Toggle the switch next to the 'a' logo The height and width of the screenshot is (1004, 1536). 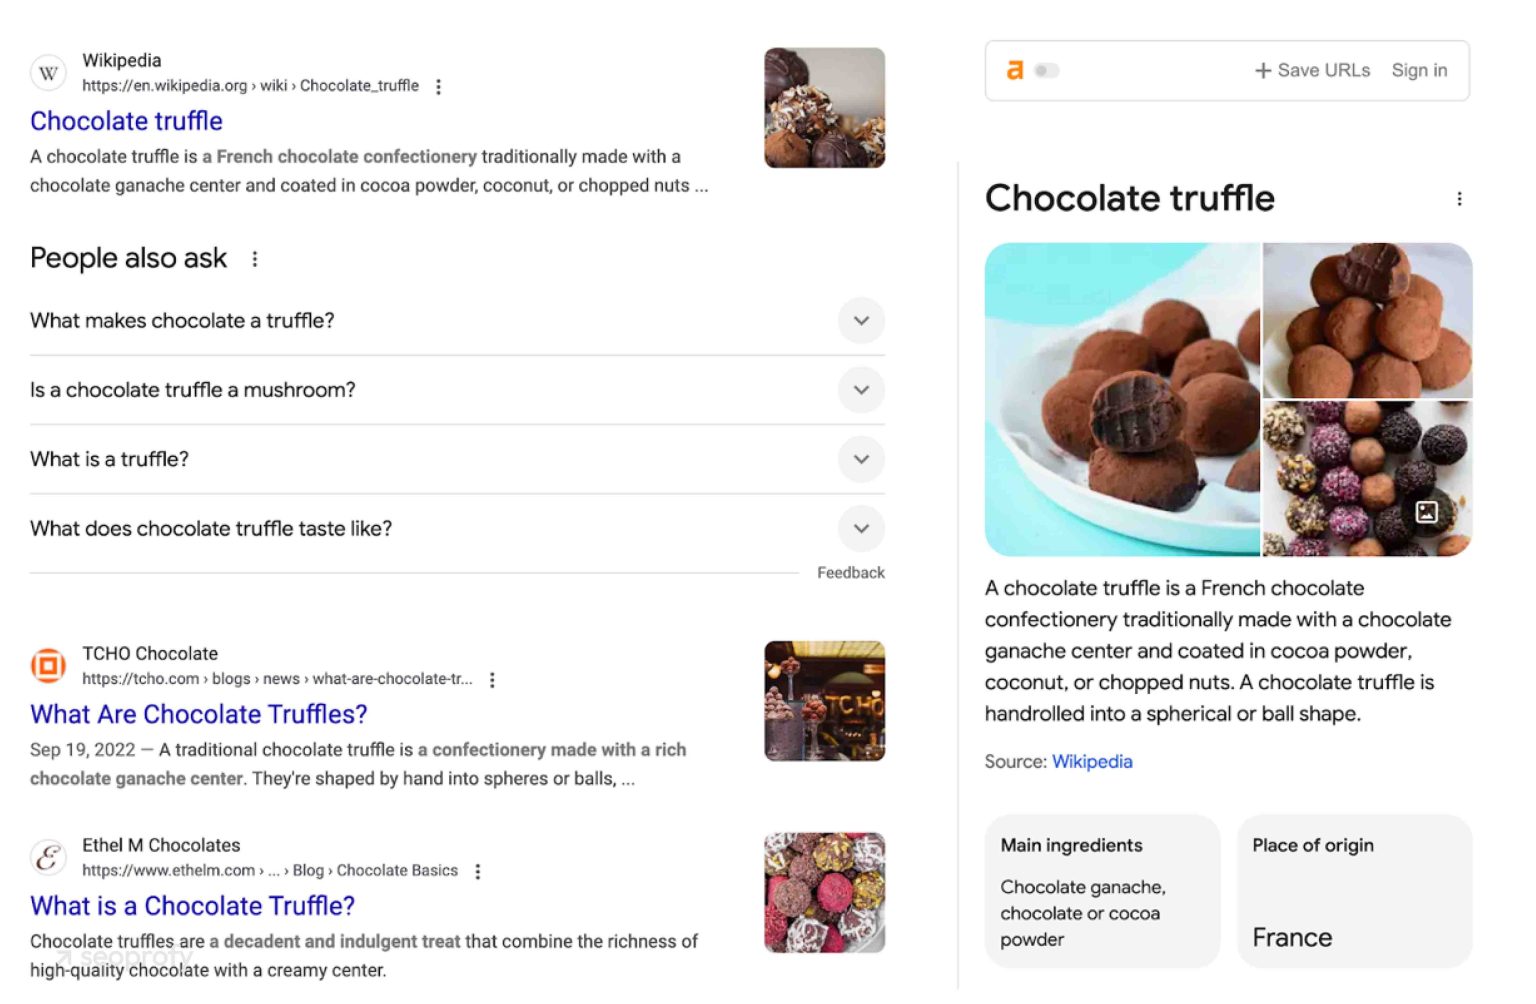point(1046,70)
